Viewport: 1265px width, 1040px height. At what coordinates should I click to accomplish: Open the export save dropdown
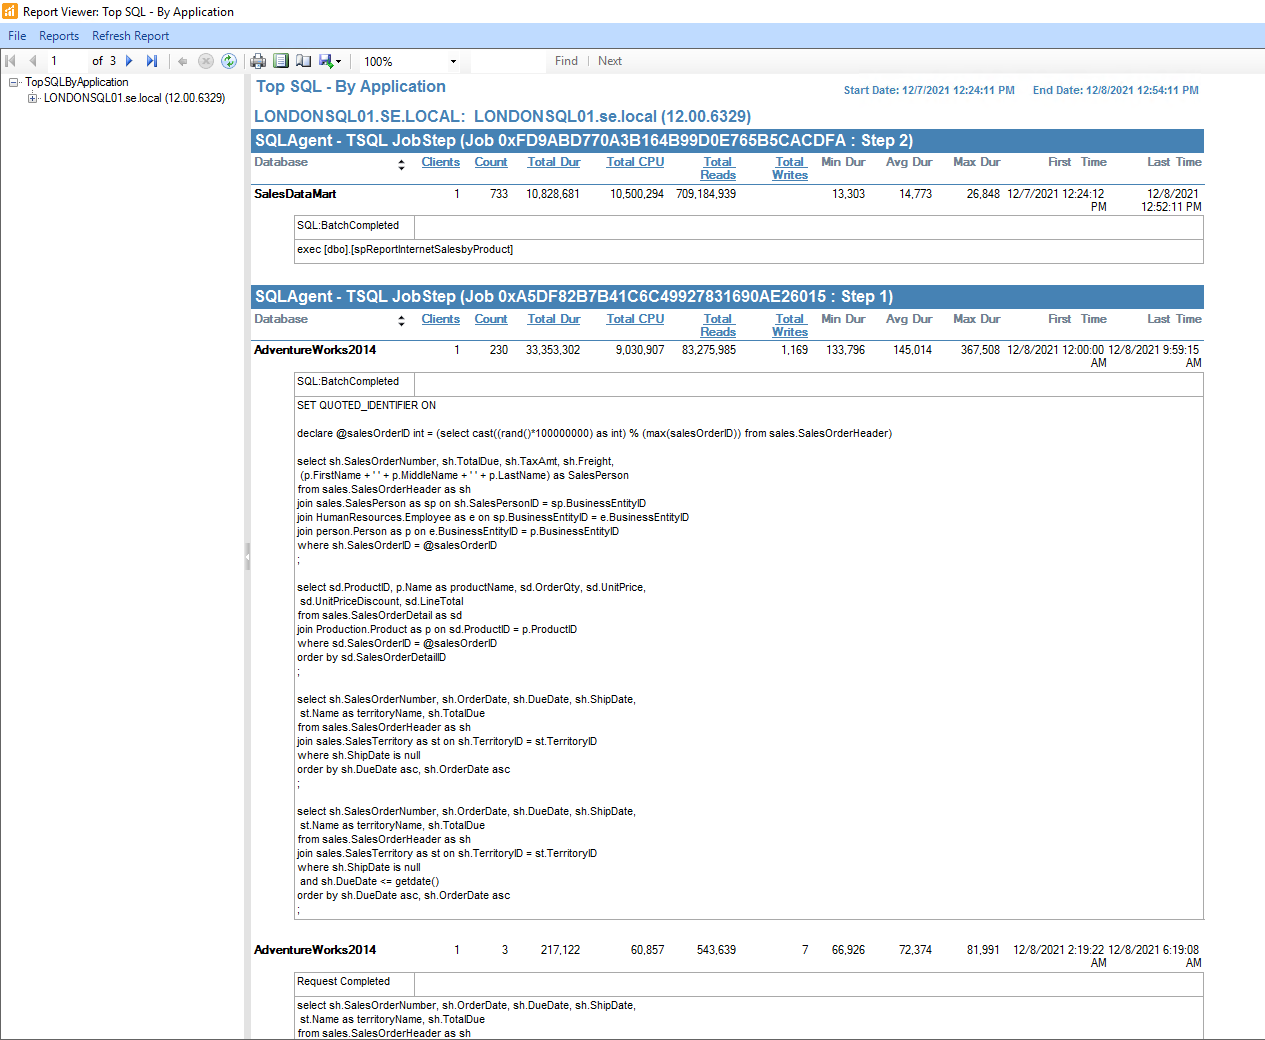pos(331,61)
